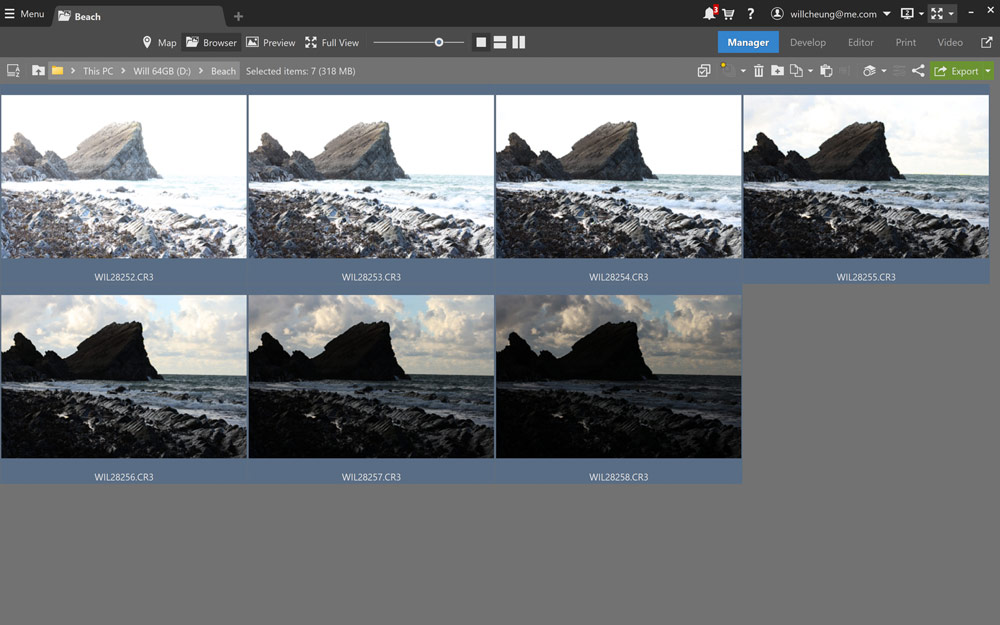Navigate to This PC breadcrumb

point(98,71)
